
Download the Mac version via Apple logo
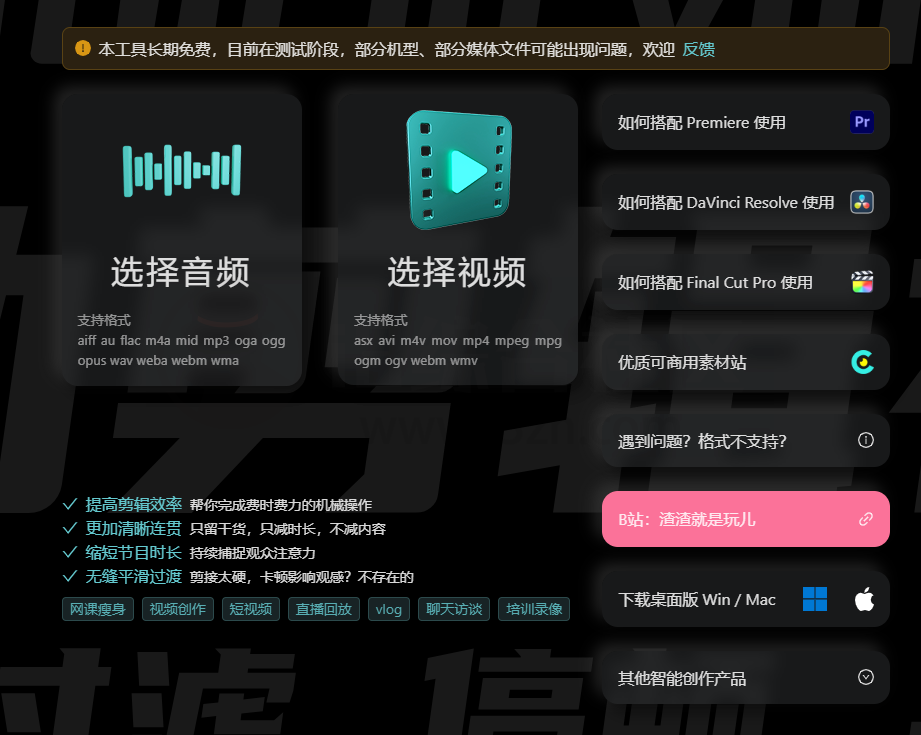pos(864,599)
